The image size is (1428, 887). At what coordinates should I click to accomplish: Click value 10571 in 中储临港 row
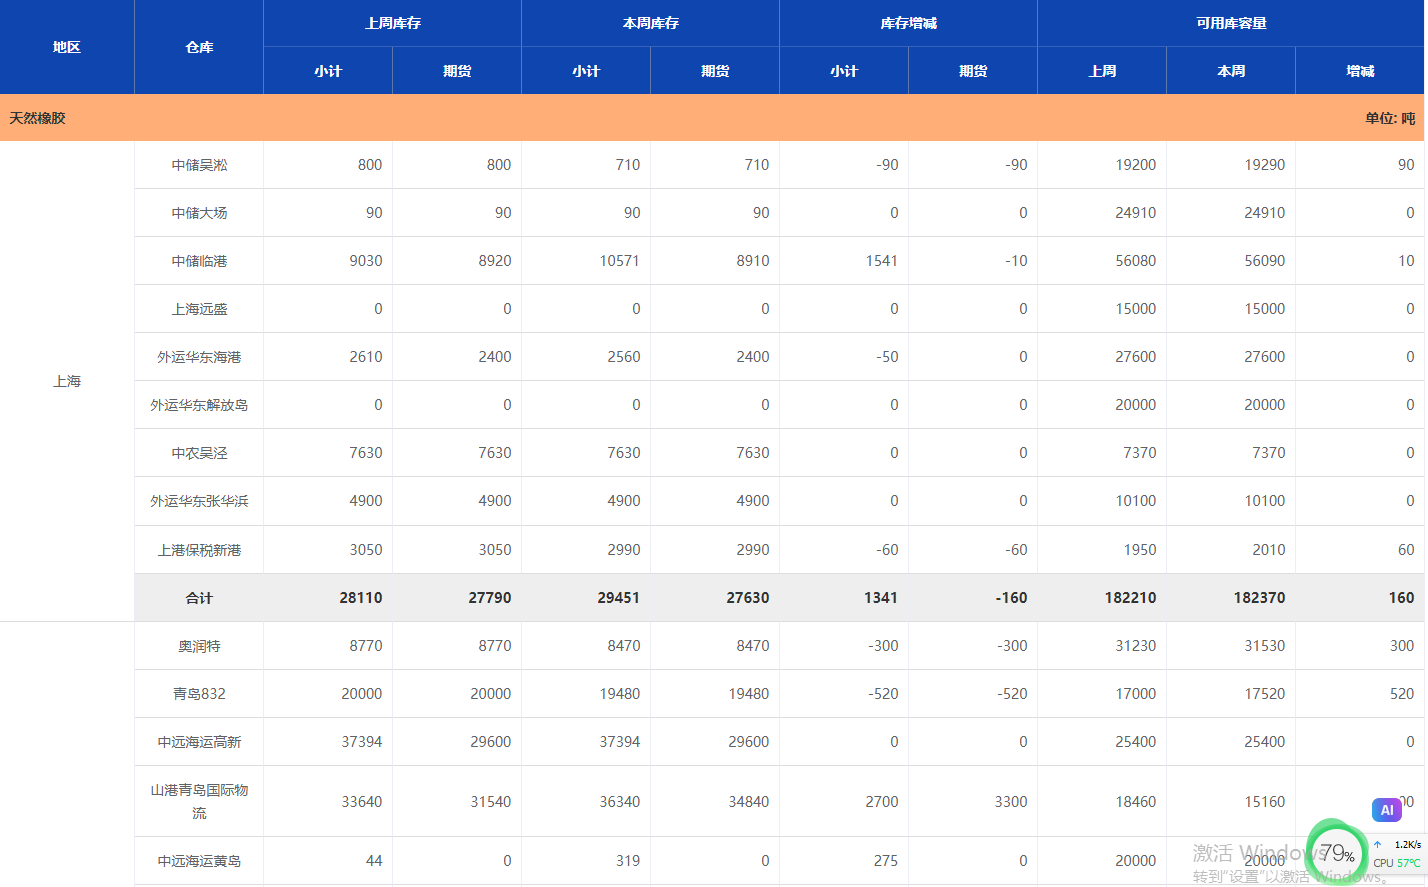[619, 261]
